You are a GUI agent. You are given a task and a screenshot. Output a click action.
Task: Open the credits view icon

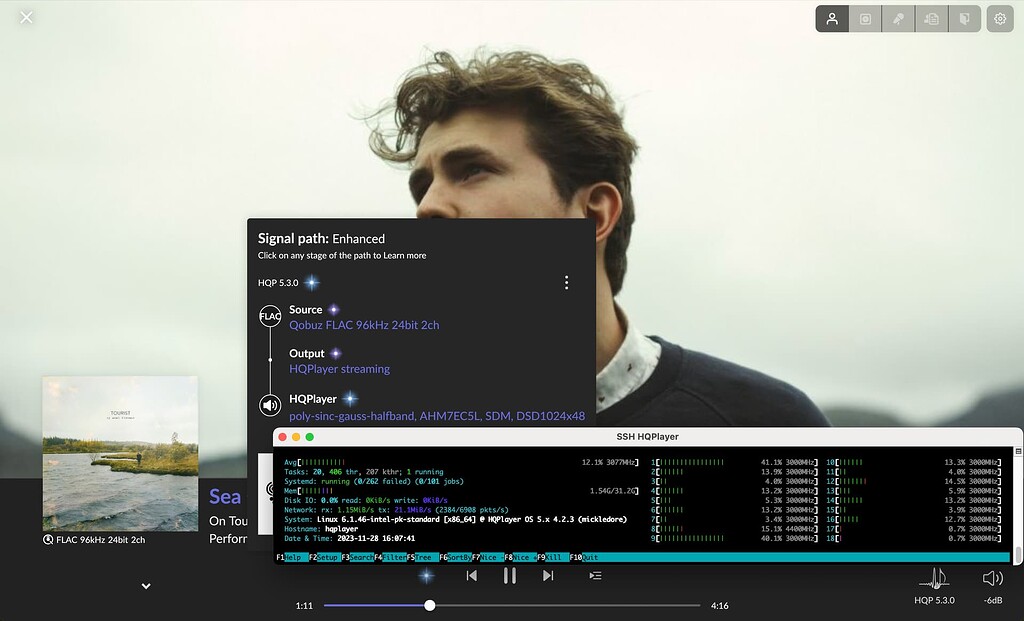931,19
